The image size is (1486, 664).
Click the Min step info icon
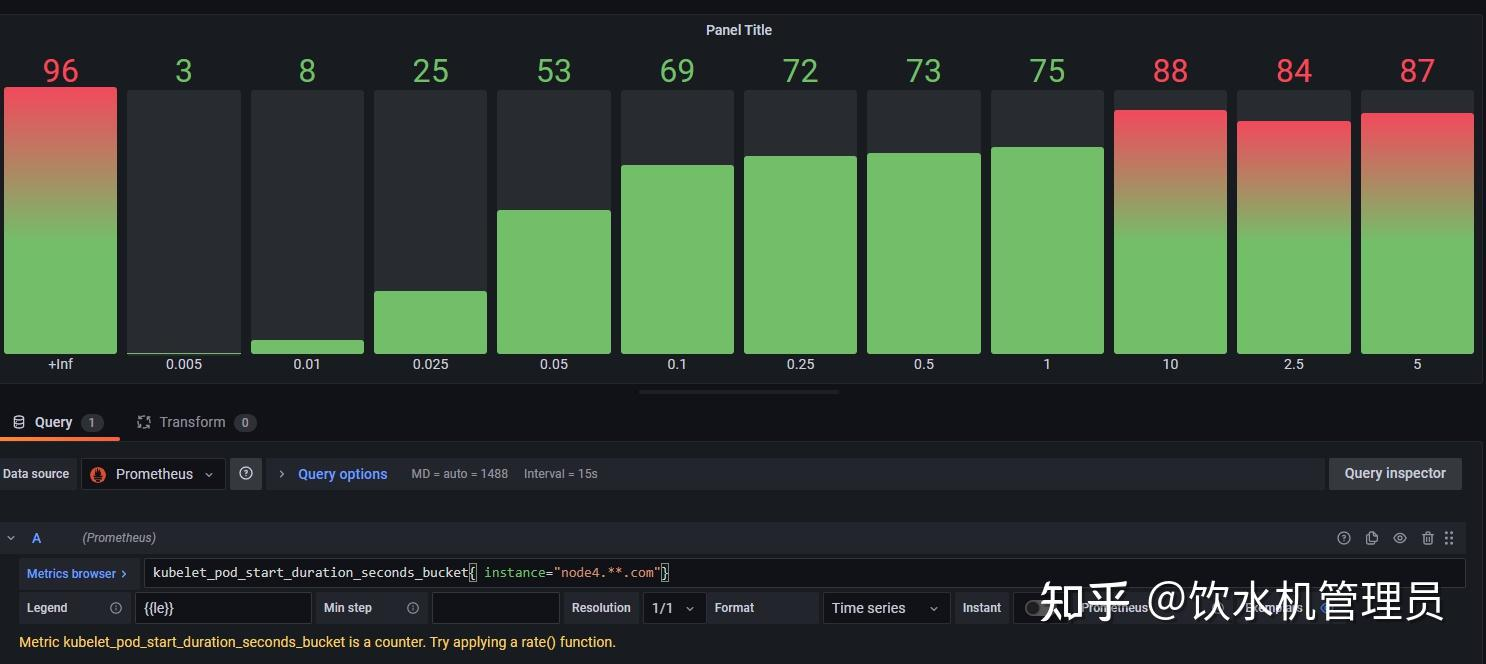413,608
